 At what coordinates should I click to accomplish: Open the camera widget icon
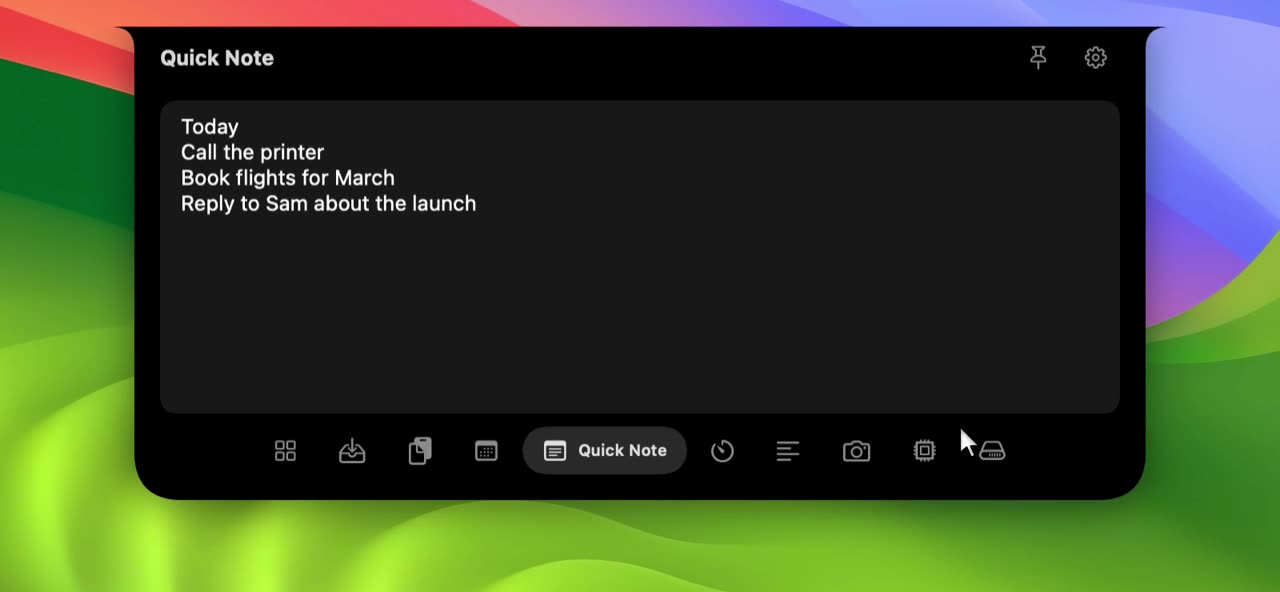(856, 451)
